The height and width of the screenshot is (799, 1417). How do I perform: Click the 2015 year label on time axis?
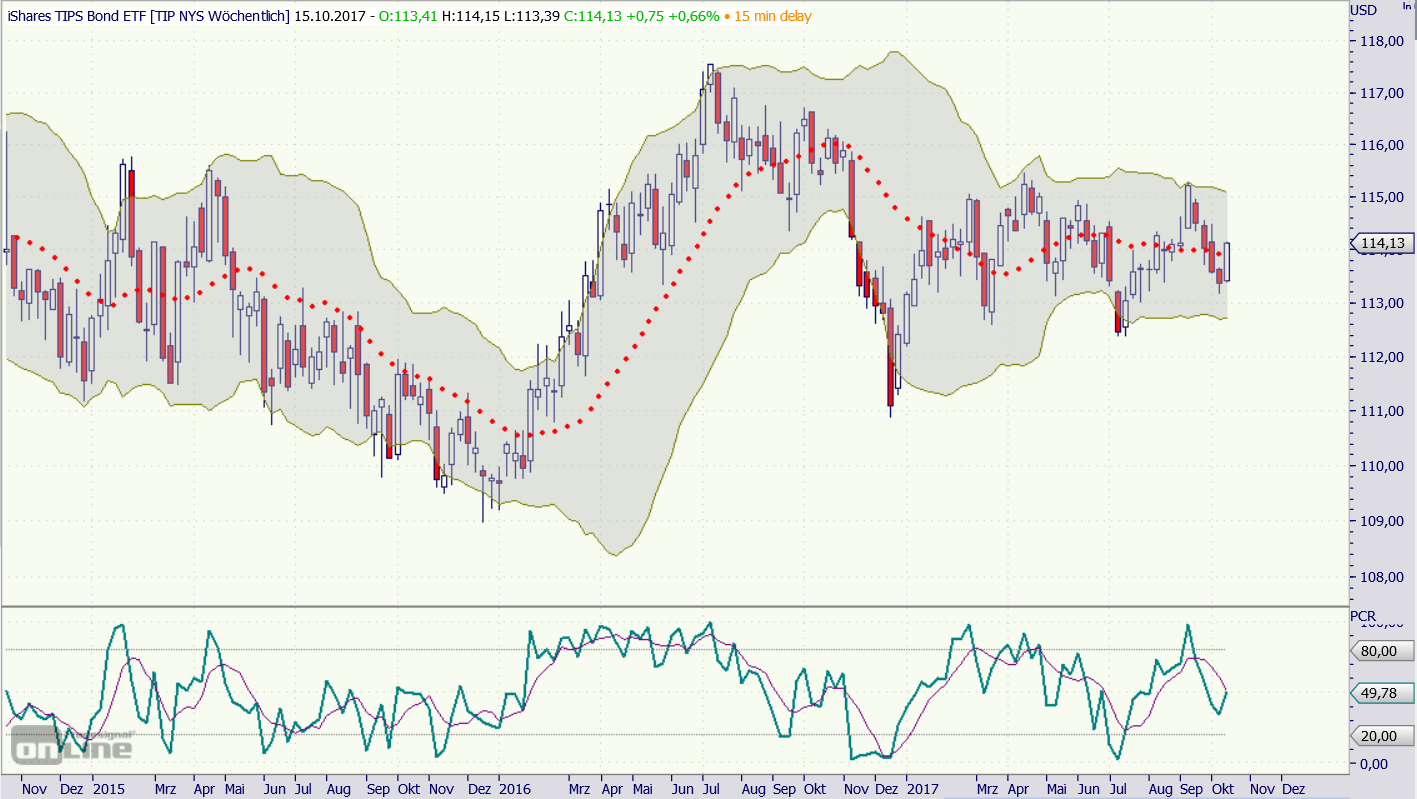point(109,789)
